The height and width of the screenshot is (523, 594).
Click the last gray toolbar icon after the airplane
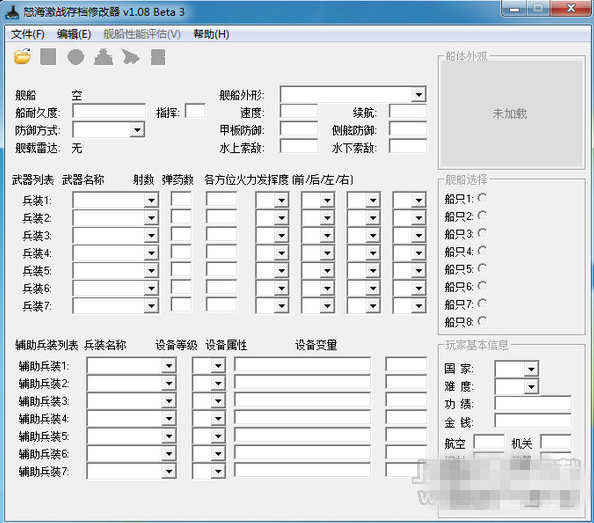pyautogui.click(x=158, y=57)
